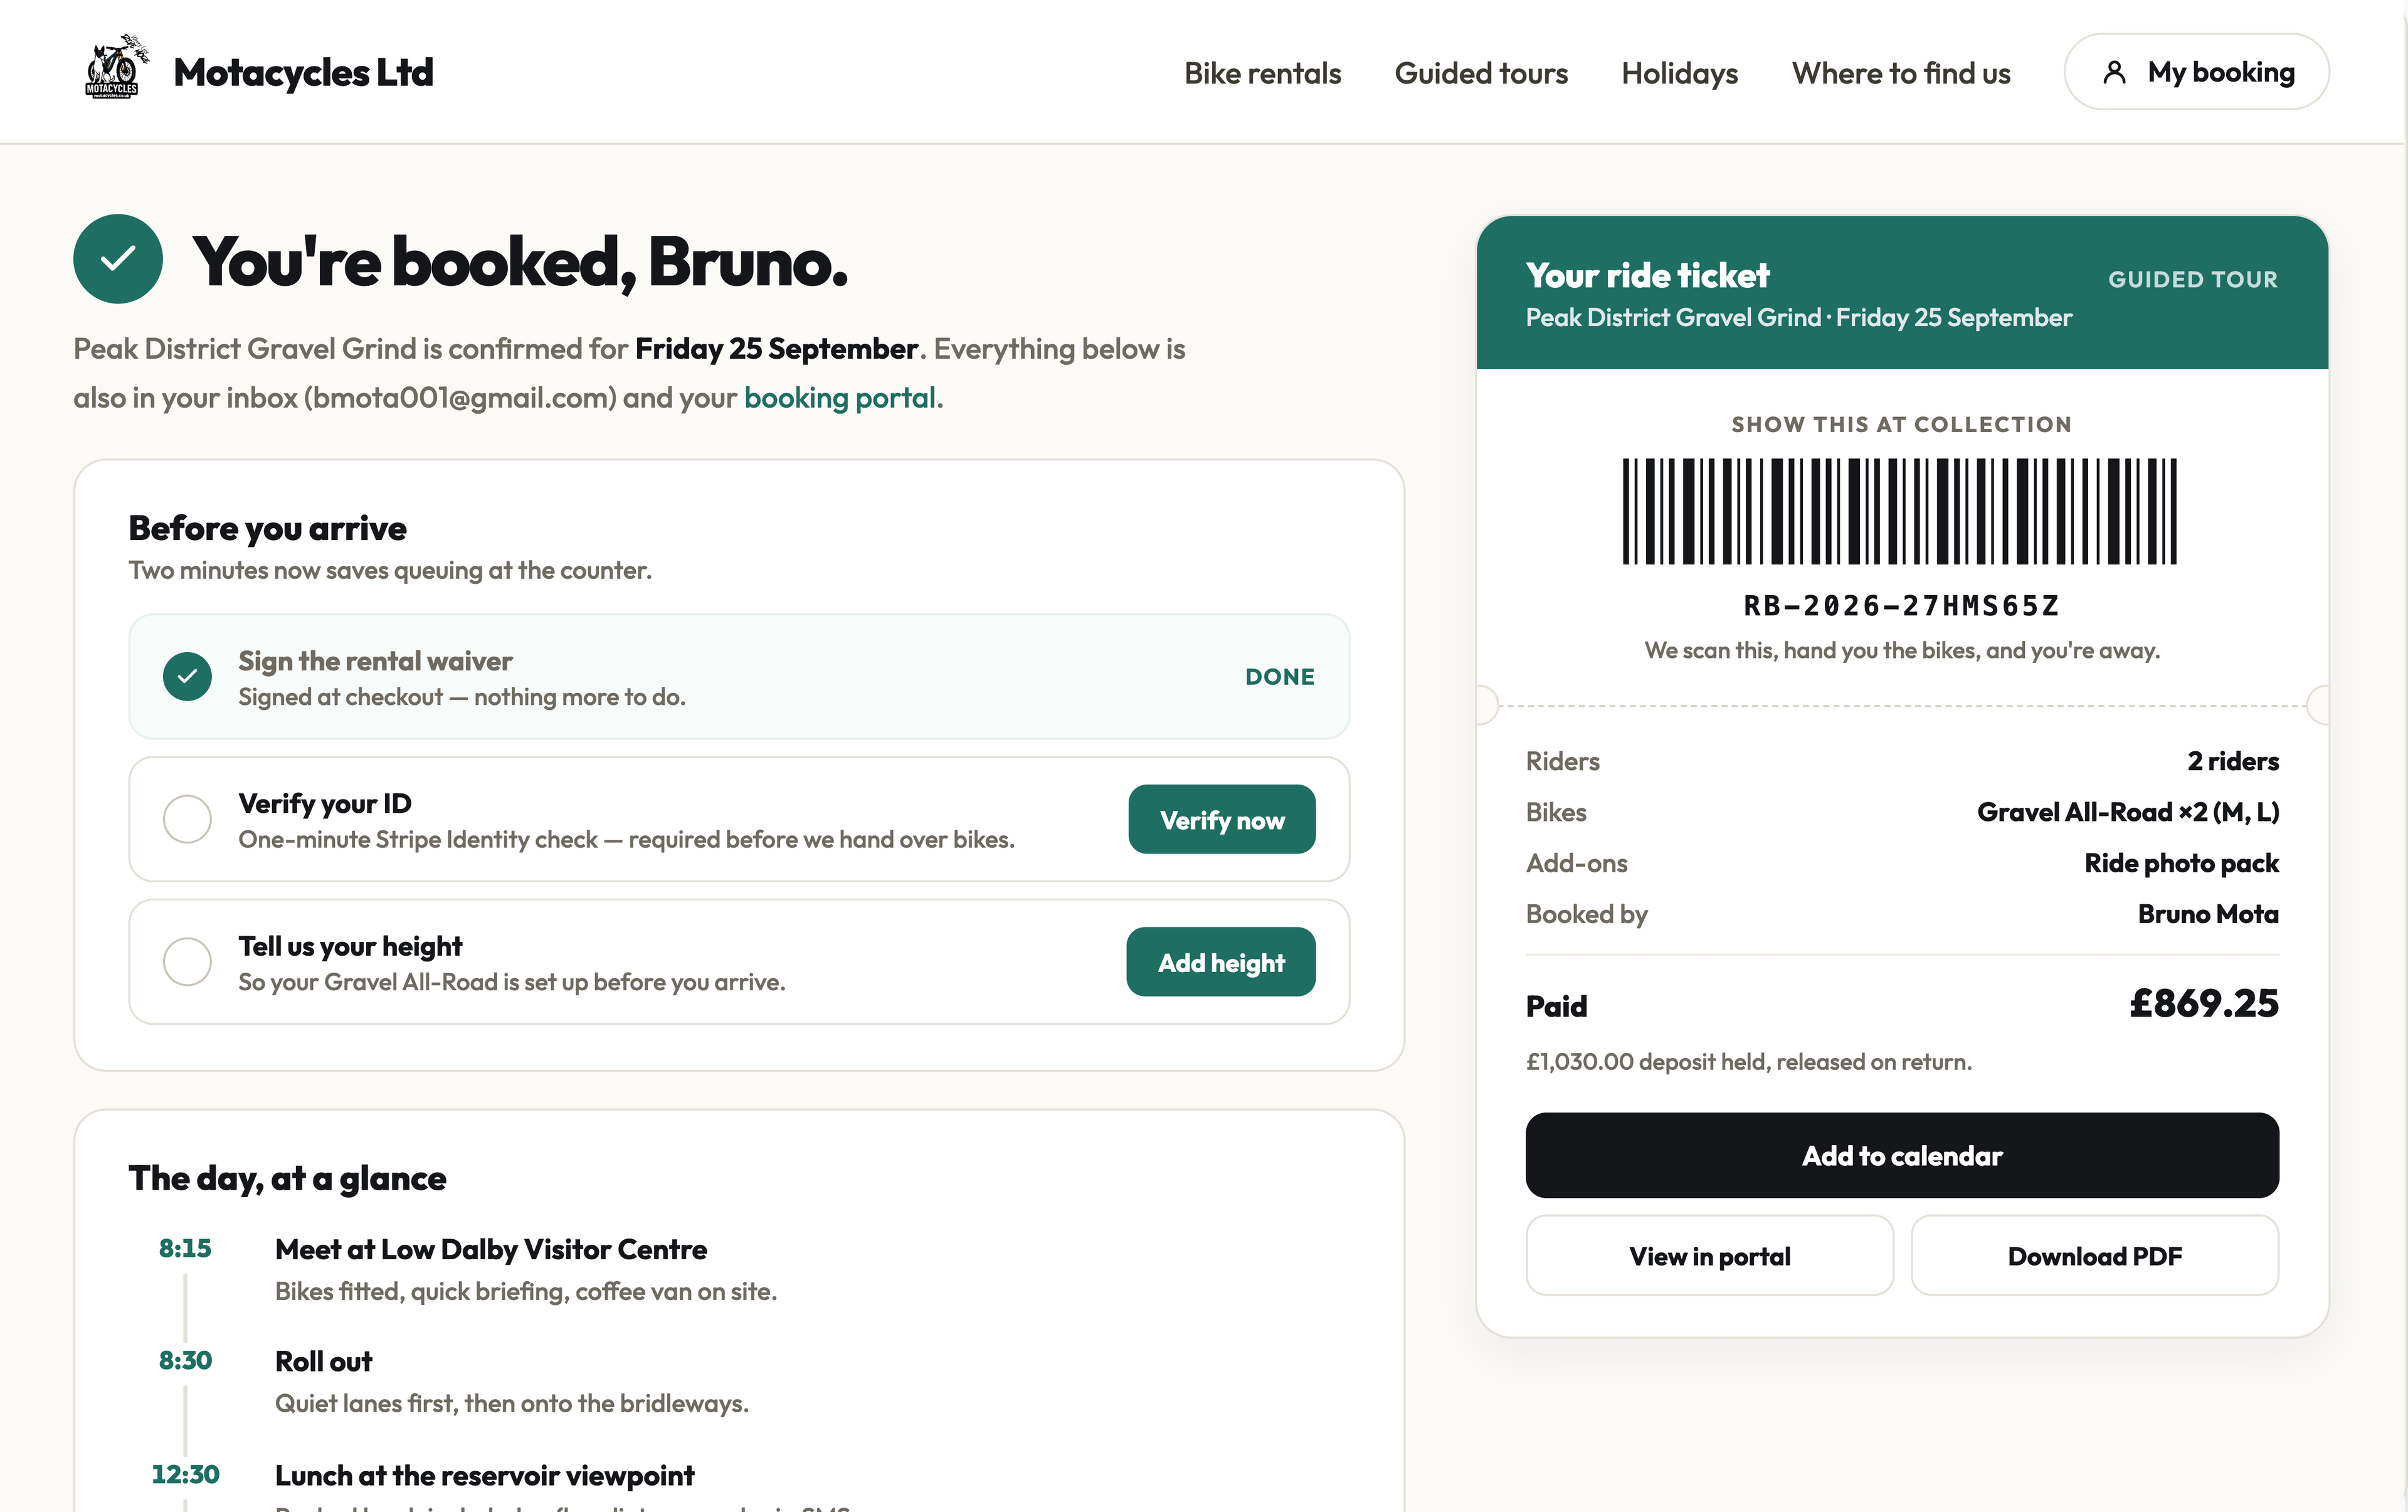
Task: Open Bike rentals in the navigation
Action: coord(1262,73)
